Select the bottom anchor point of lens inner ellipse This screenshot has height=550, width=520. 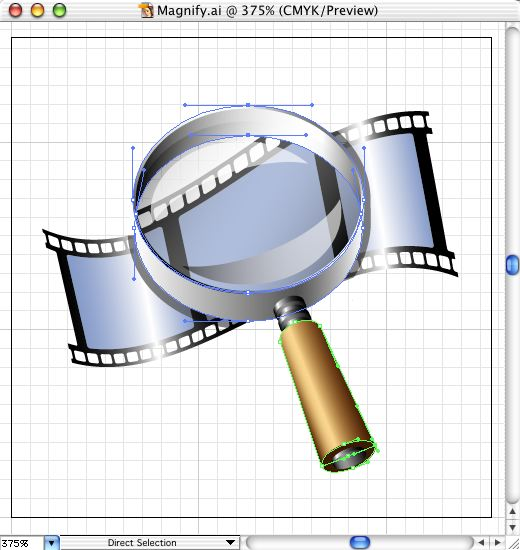tap(248, 293)
